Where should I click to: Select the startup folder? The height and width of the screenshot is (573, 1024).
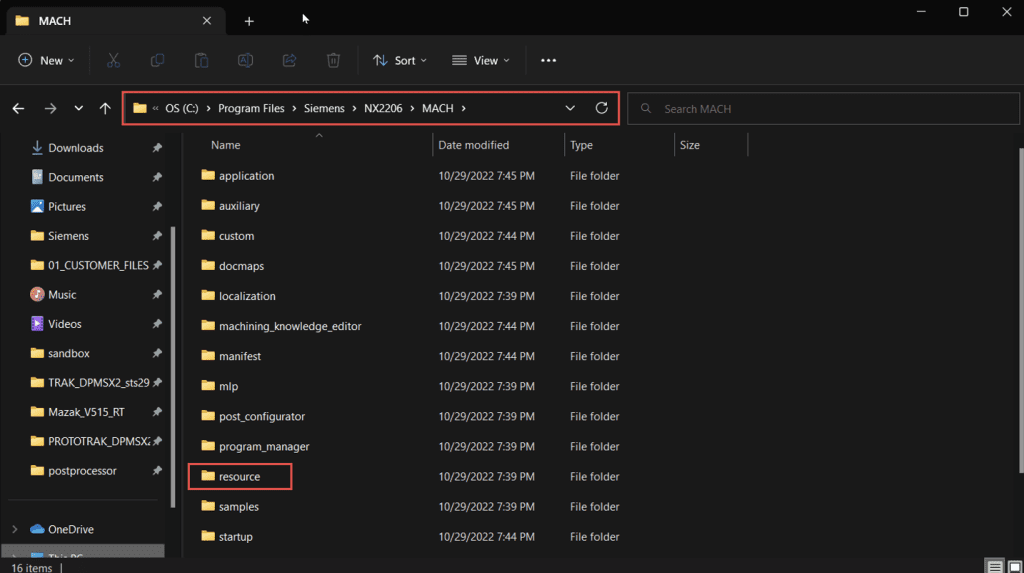[227, 536]
